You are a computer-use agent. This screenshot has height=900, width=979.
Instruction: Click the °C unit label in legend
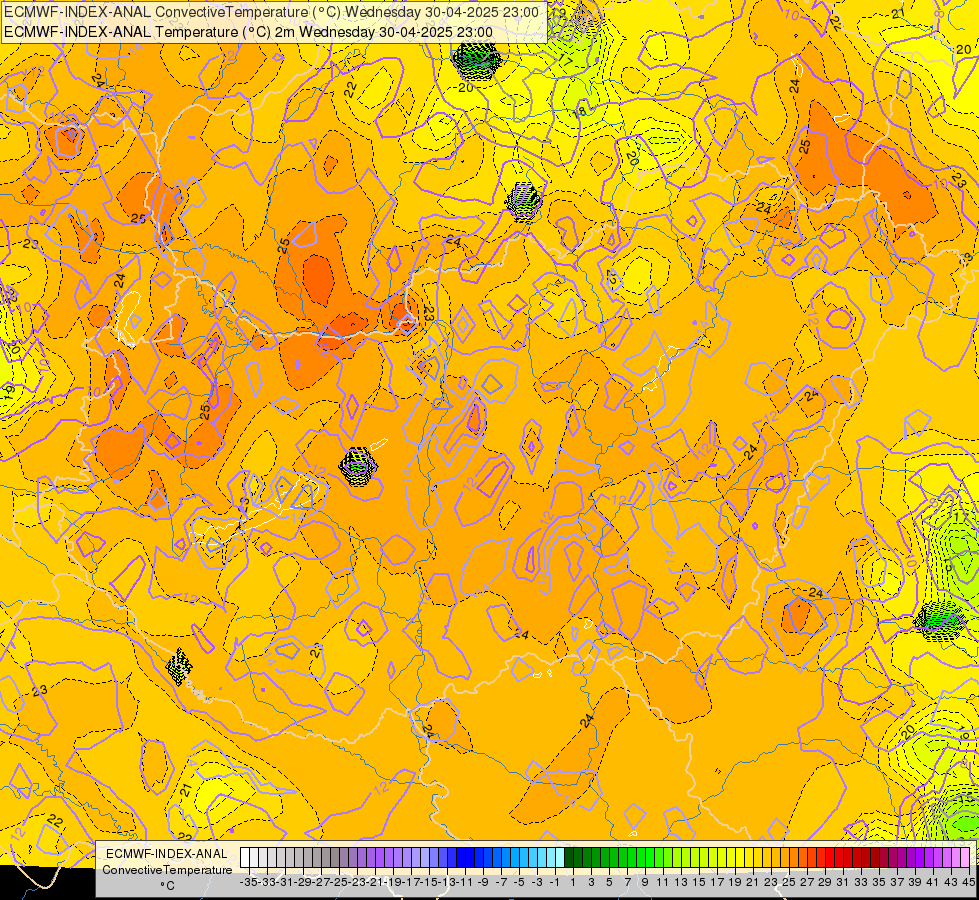point(167,886)
